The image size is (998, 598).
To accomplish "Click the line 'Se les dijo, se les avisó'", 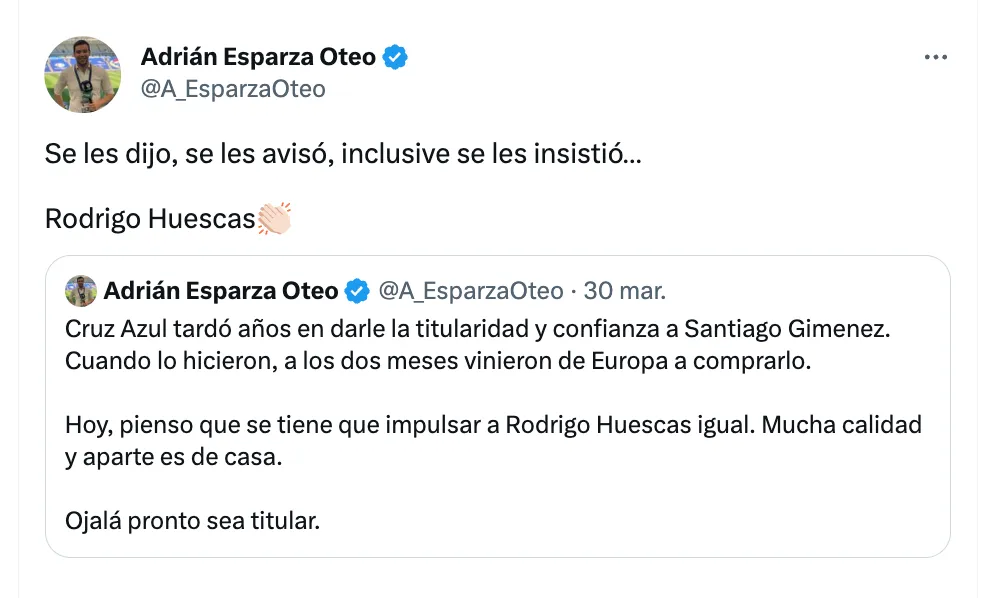I will click(345, 153).
